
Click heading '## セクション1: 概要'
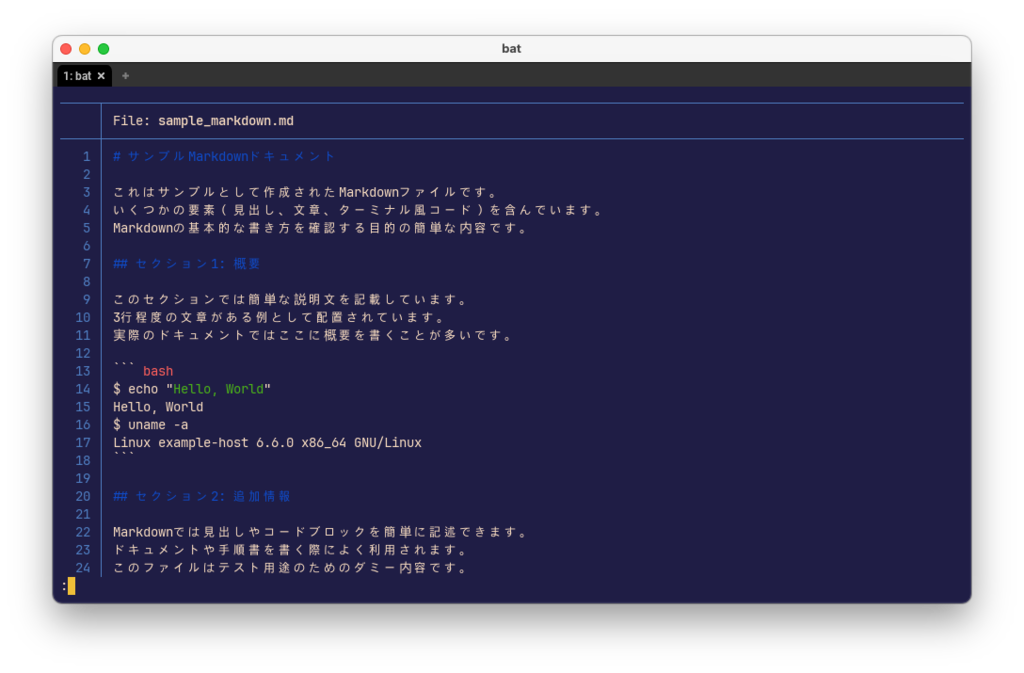(x=187, y=264)
